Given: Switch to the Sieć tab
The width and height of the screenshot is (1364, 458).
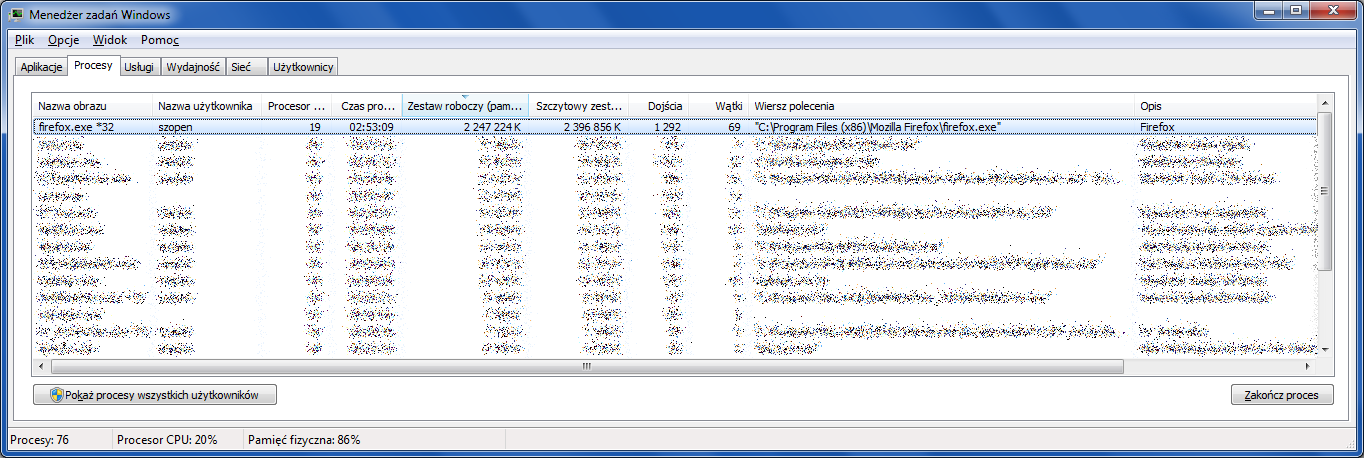Looking at the screenshot, I should pyautogui.click(x=241, y=67).
